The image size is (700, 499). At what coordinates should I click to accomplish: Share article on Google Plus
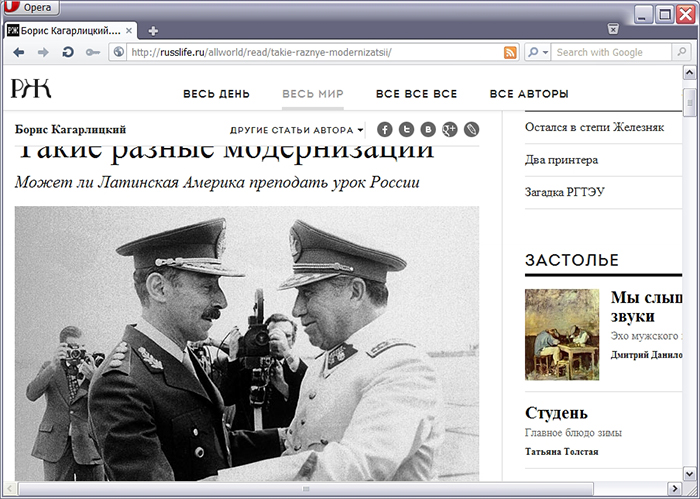pos(450,129)
